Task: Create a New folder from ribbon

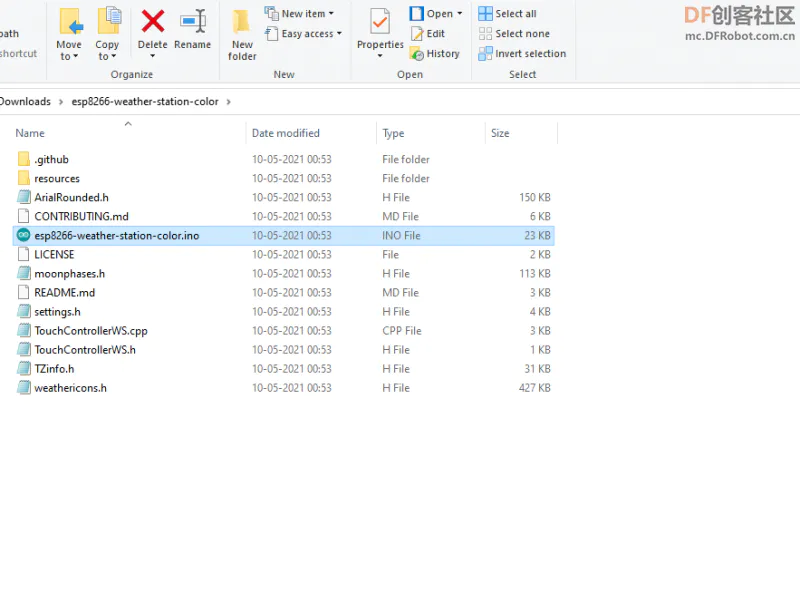Action: 242,35
